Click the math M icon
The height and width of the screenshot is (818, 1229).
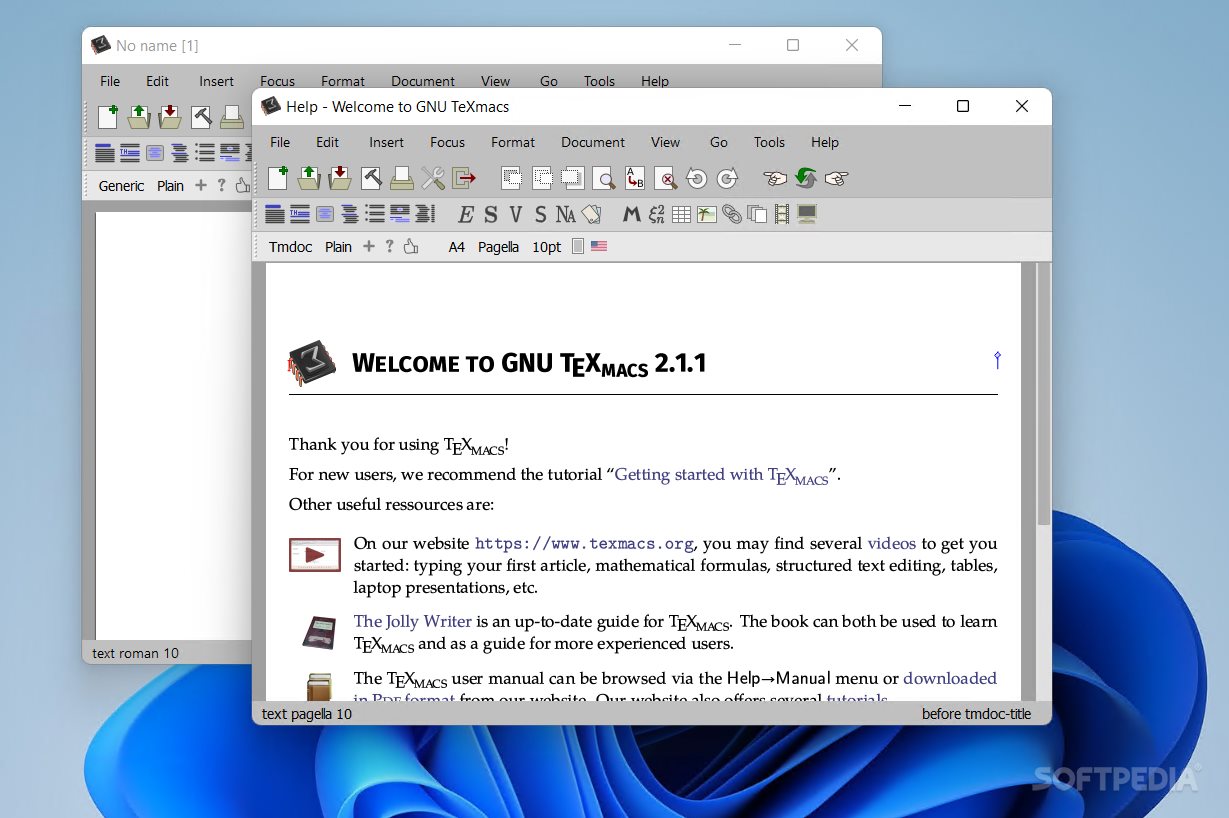tap(631, 214)
